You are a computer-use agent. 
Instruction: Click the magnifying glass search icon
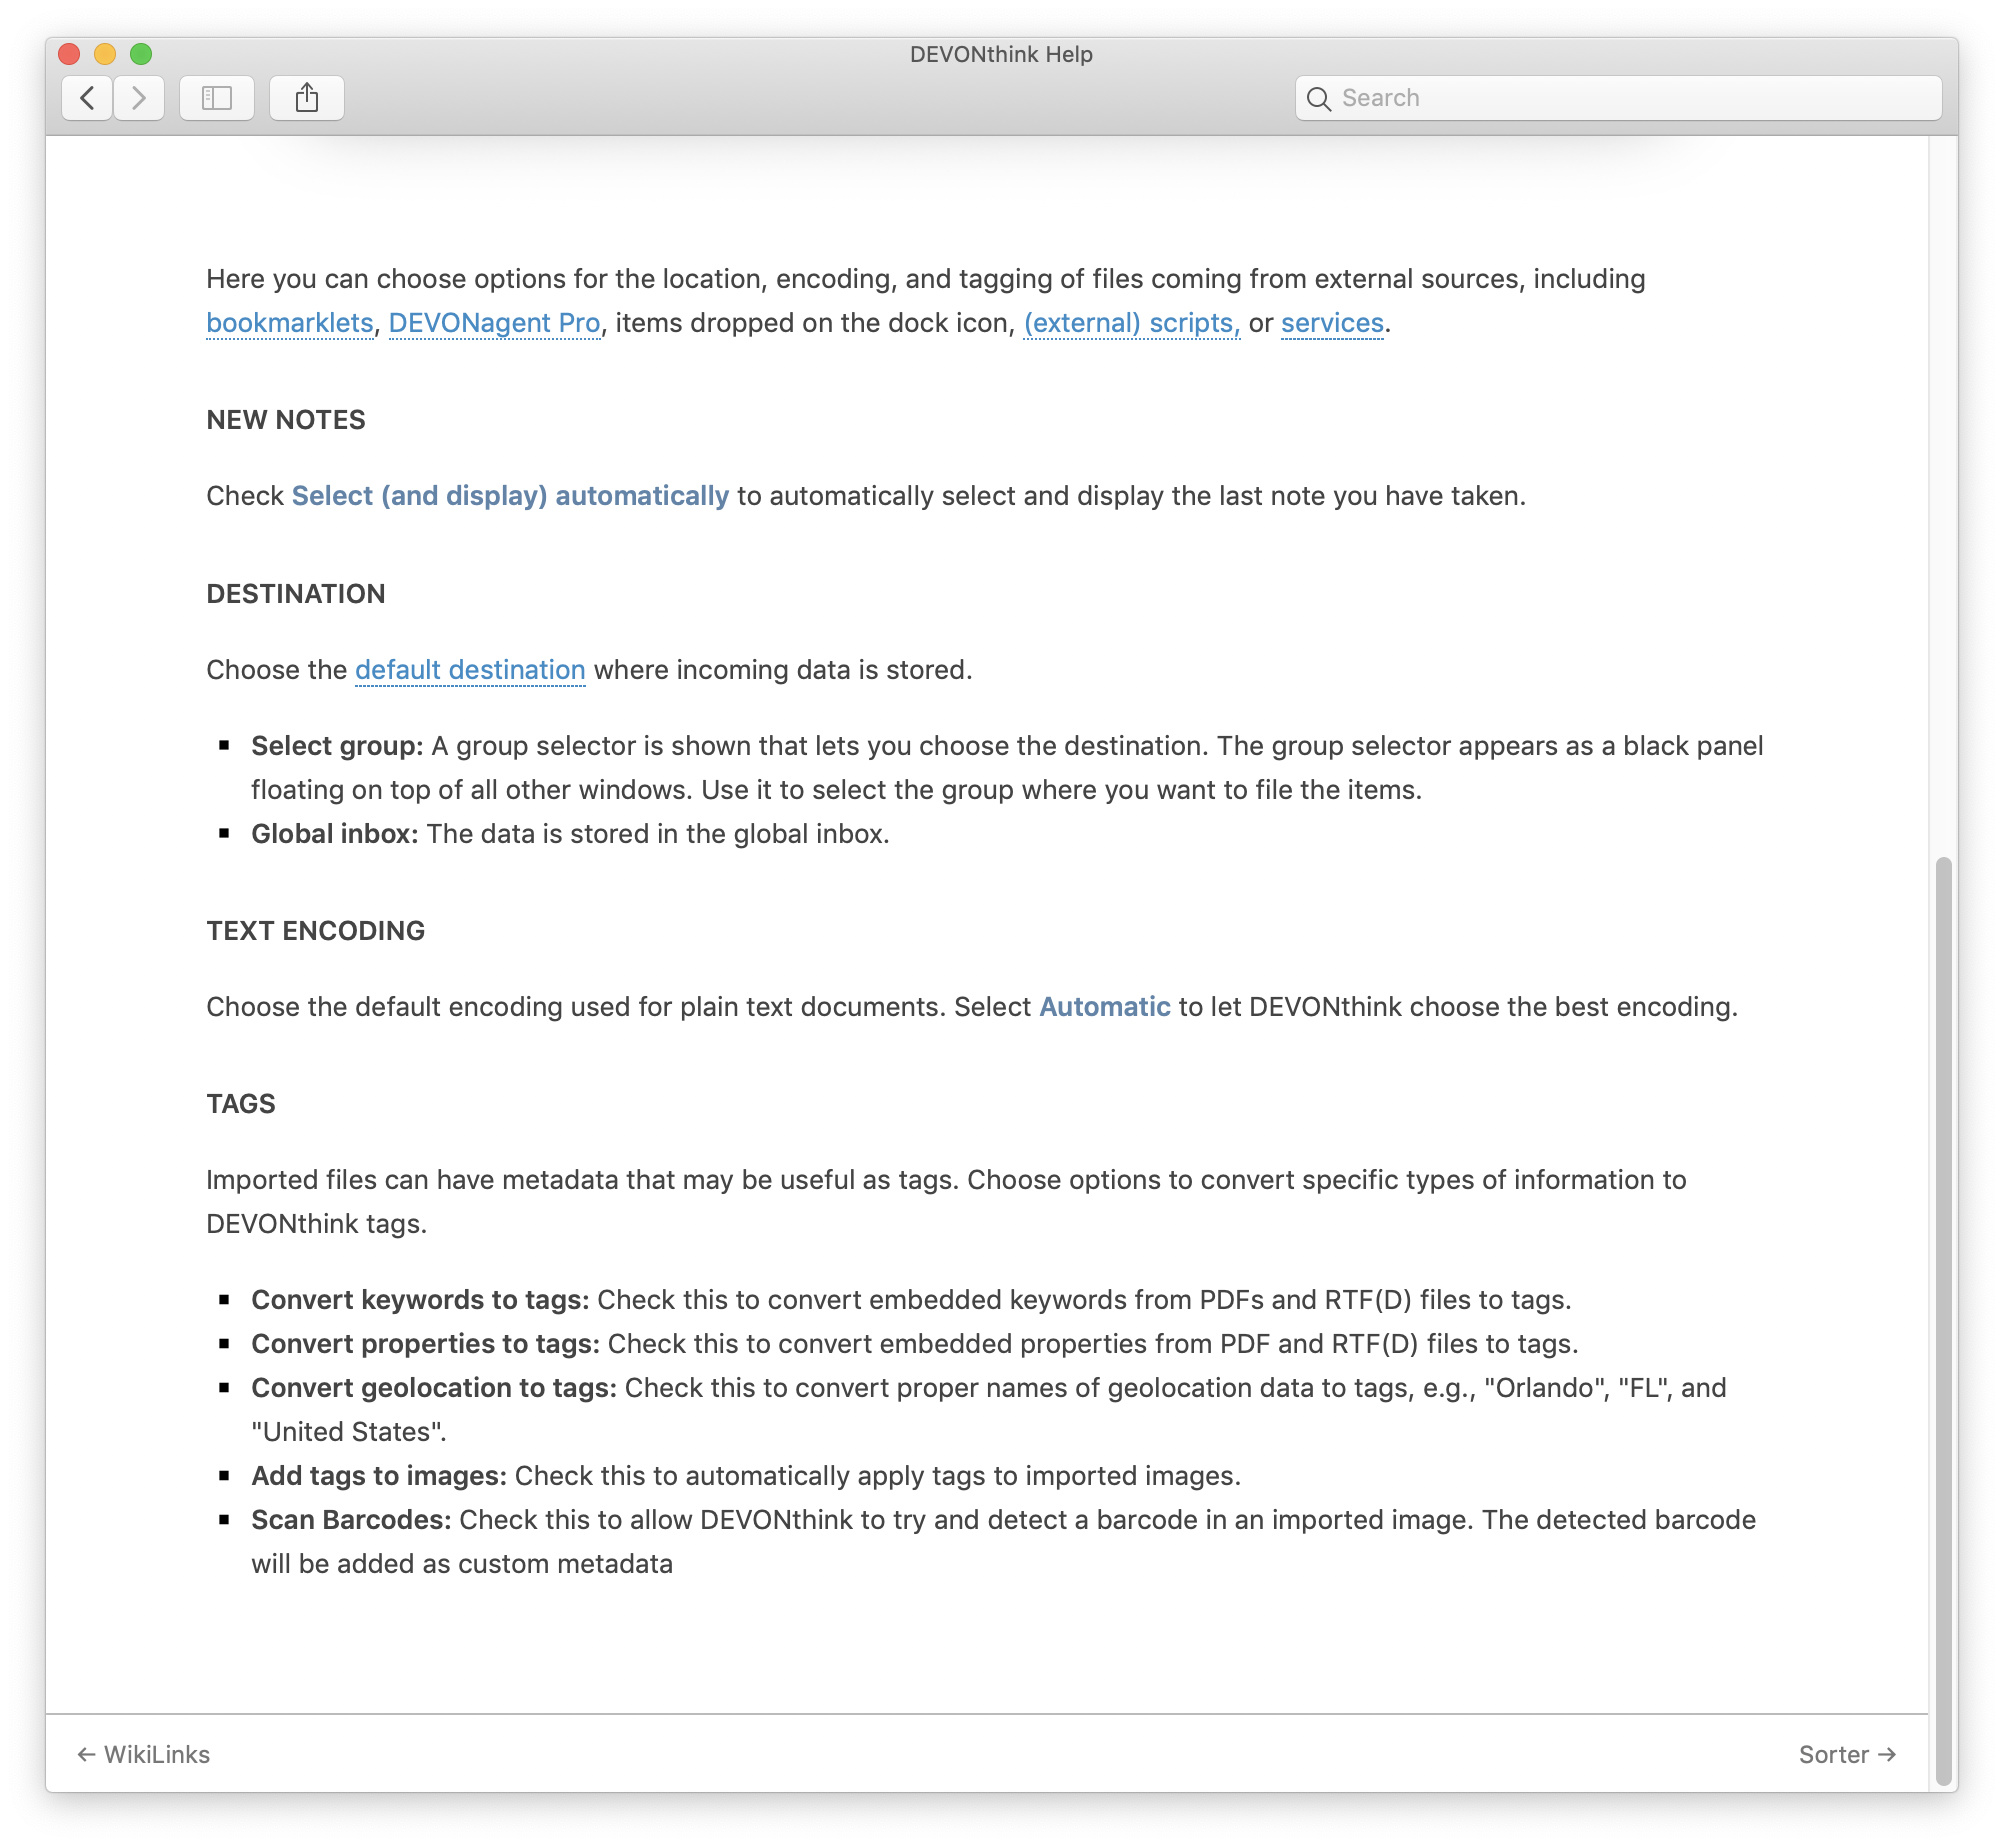[x=1318, y=99]
